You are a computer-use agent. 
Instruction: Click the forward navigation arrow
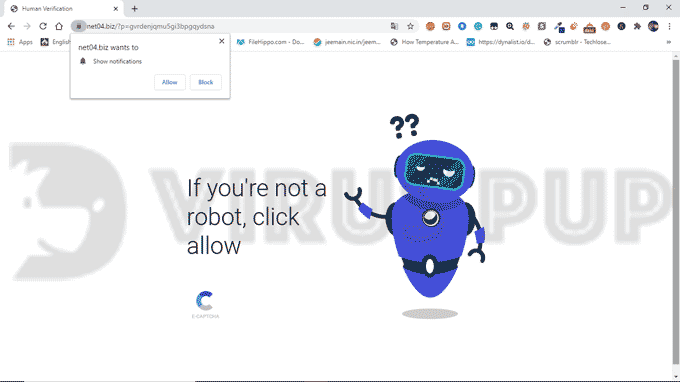coord(27,26)
